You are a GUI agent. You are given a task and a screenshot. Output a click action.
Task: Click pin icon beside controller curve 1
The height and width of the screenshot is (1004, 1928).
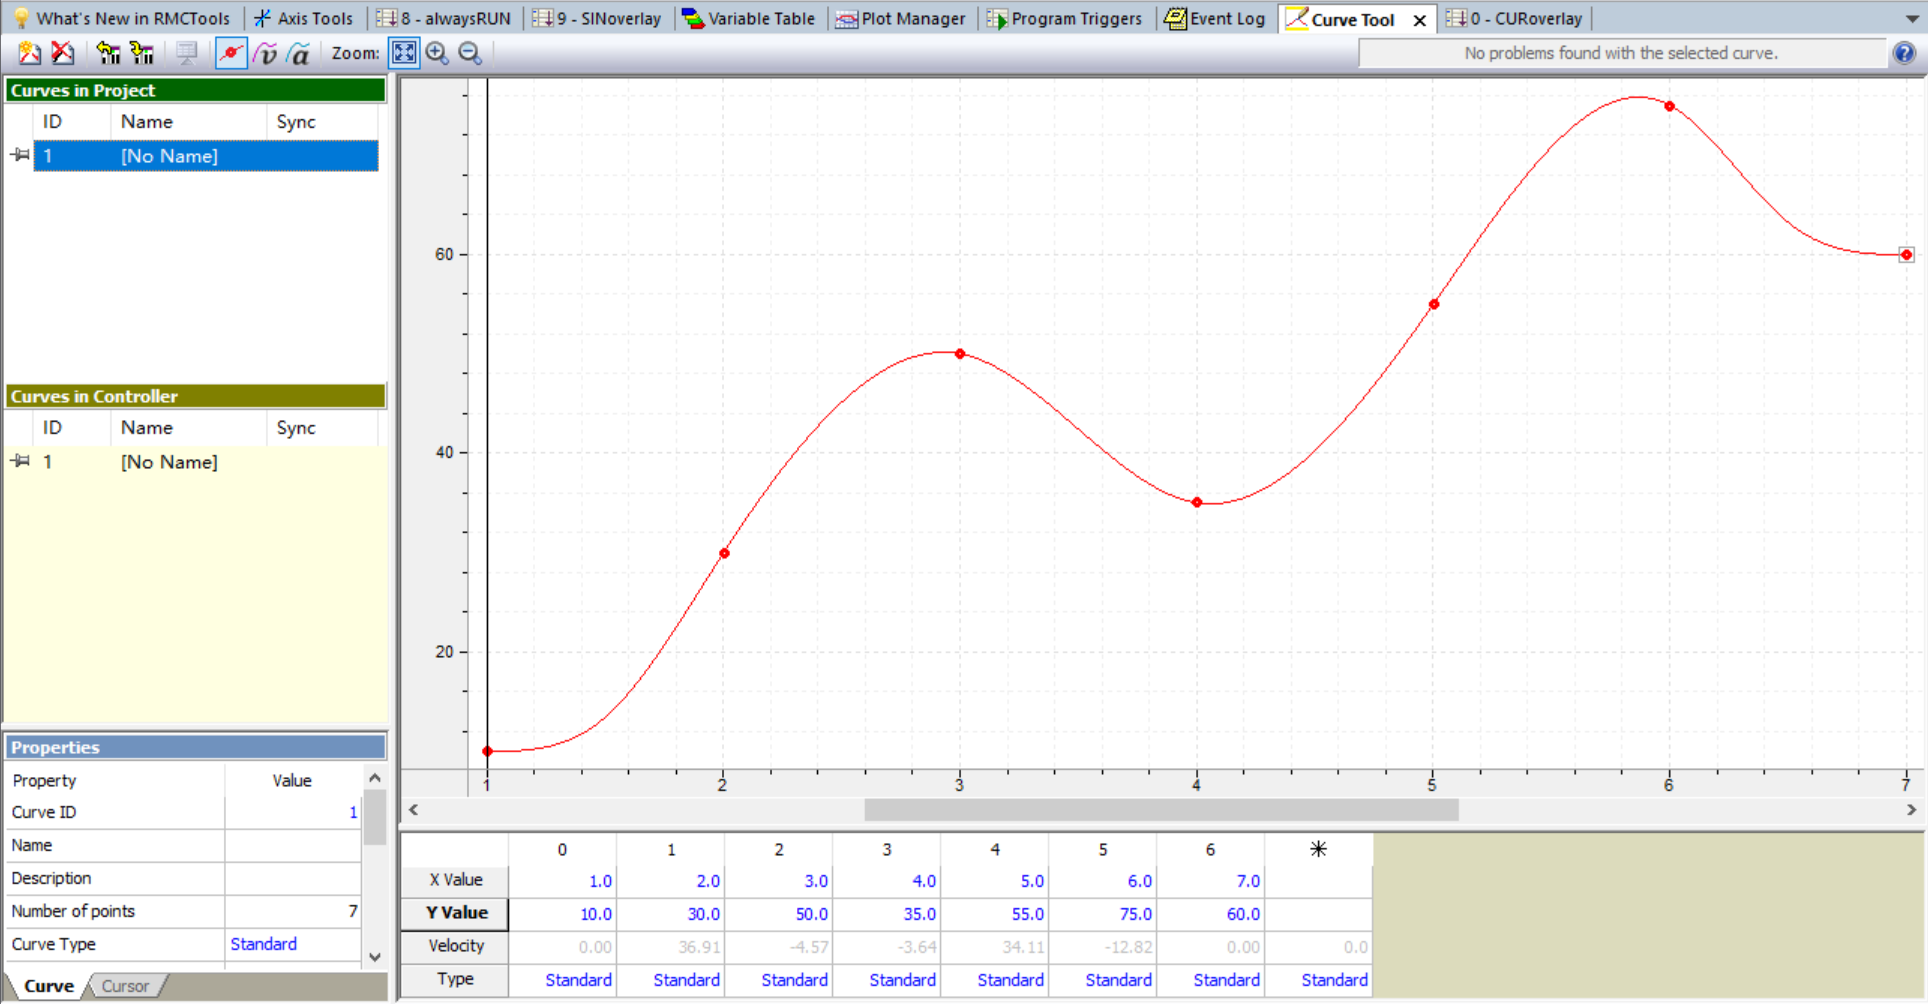(20, 461)
